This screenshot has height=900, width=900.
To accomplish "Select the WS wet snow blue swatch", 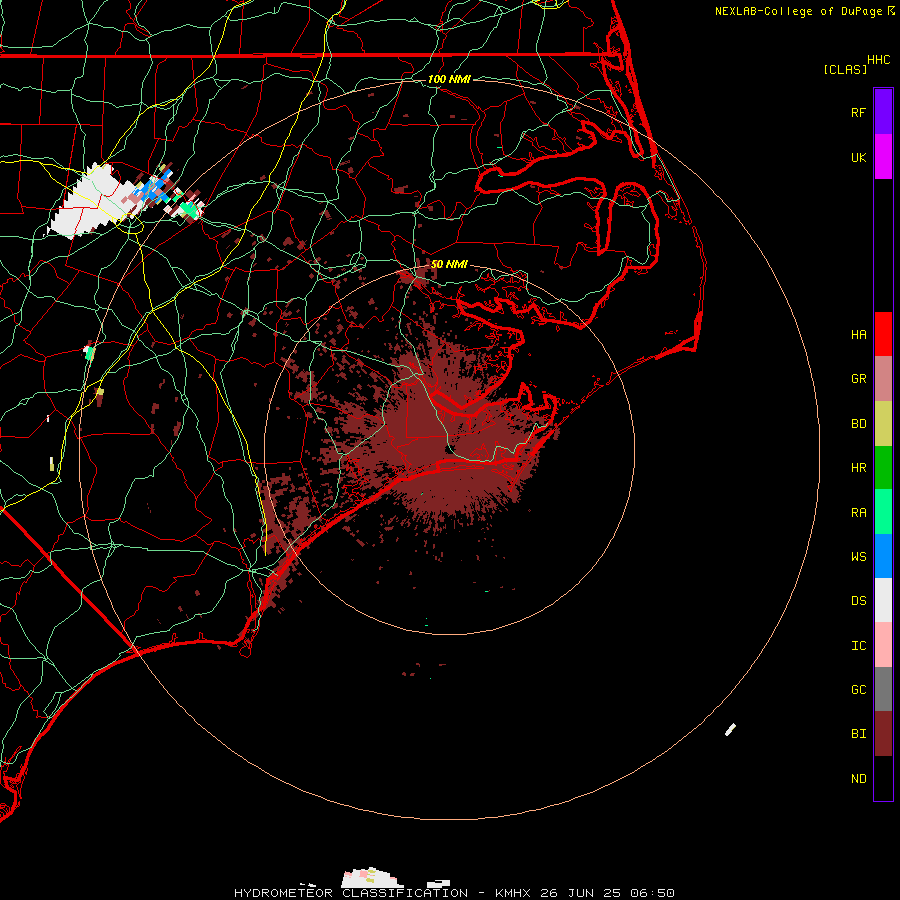I will point(883,556).
